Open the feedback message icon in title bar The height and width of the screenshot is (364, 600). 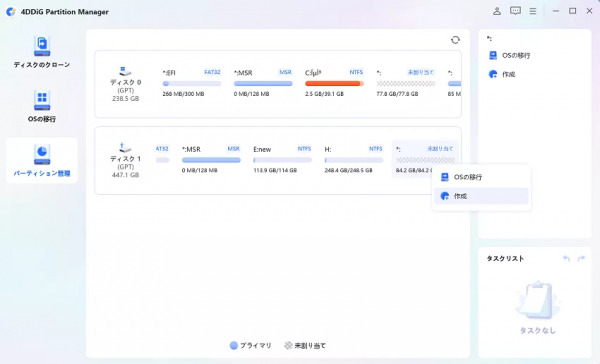pyautogui.click(x=515, y=11)
